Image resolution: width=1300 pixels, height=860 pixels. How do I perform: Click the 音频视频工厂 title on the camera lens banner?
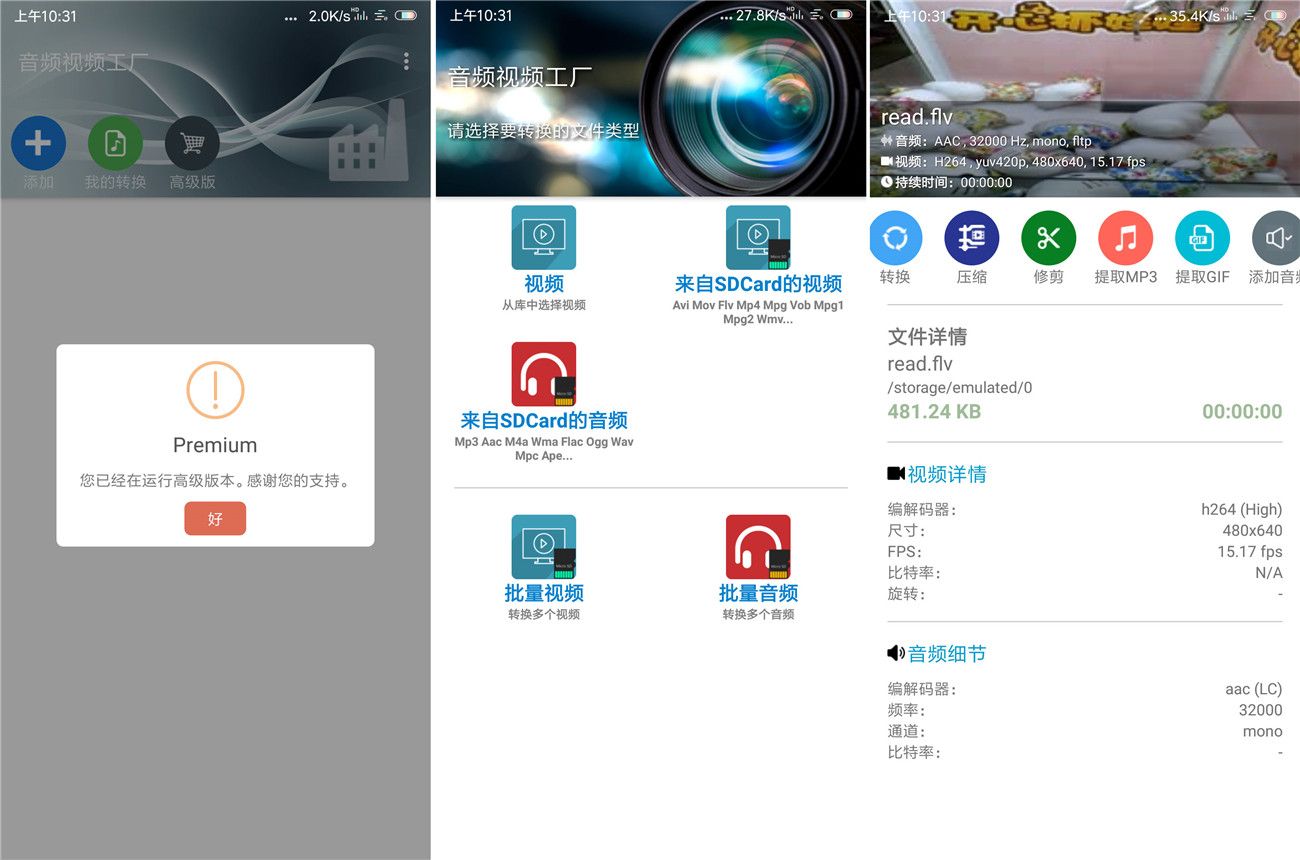(x=520, y=77)
